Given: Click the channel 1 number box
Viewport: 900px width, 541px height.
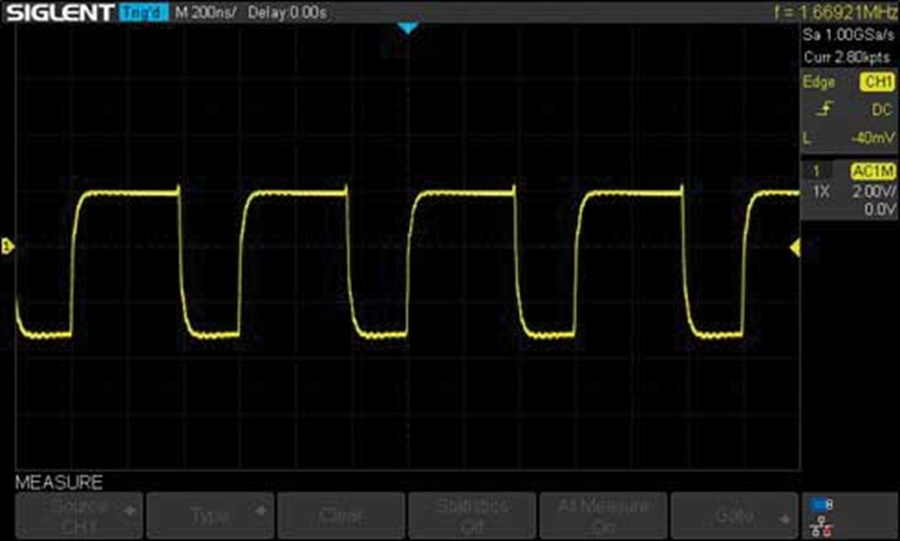Looking at the screenshot, I should (816, 170).
